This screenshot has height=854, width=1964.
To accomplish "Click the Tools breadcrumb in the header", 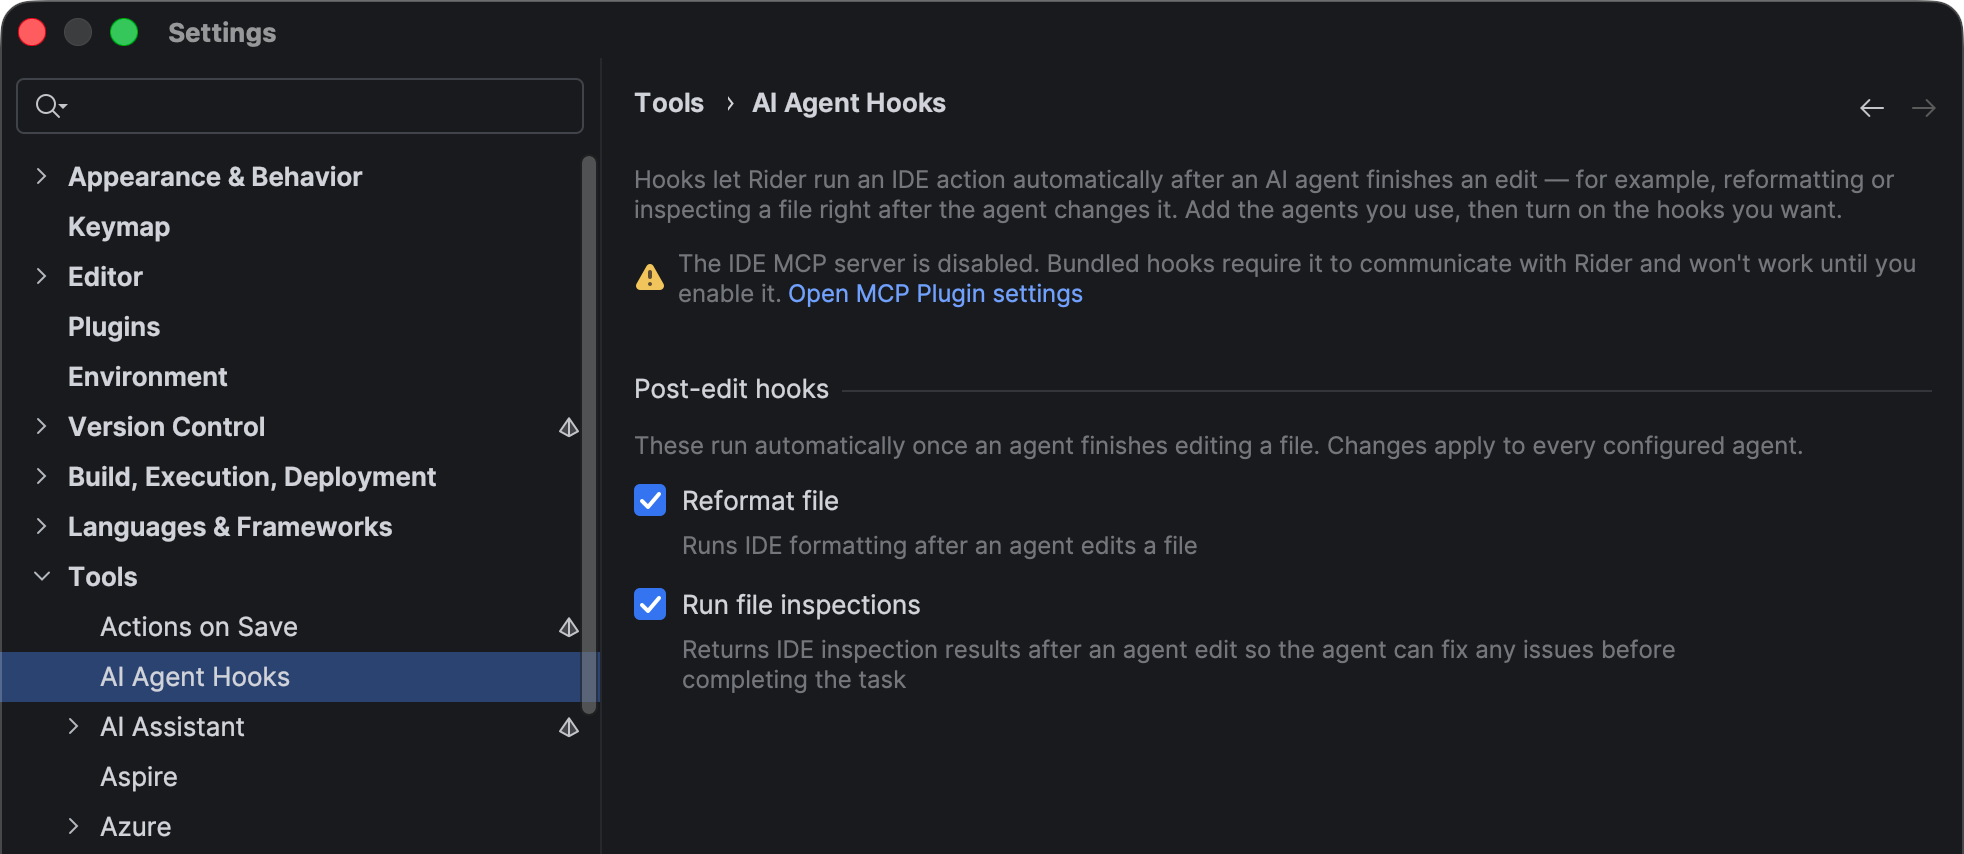I will pyautogui.click(x=669, y=103).
